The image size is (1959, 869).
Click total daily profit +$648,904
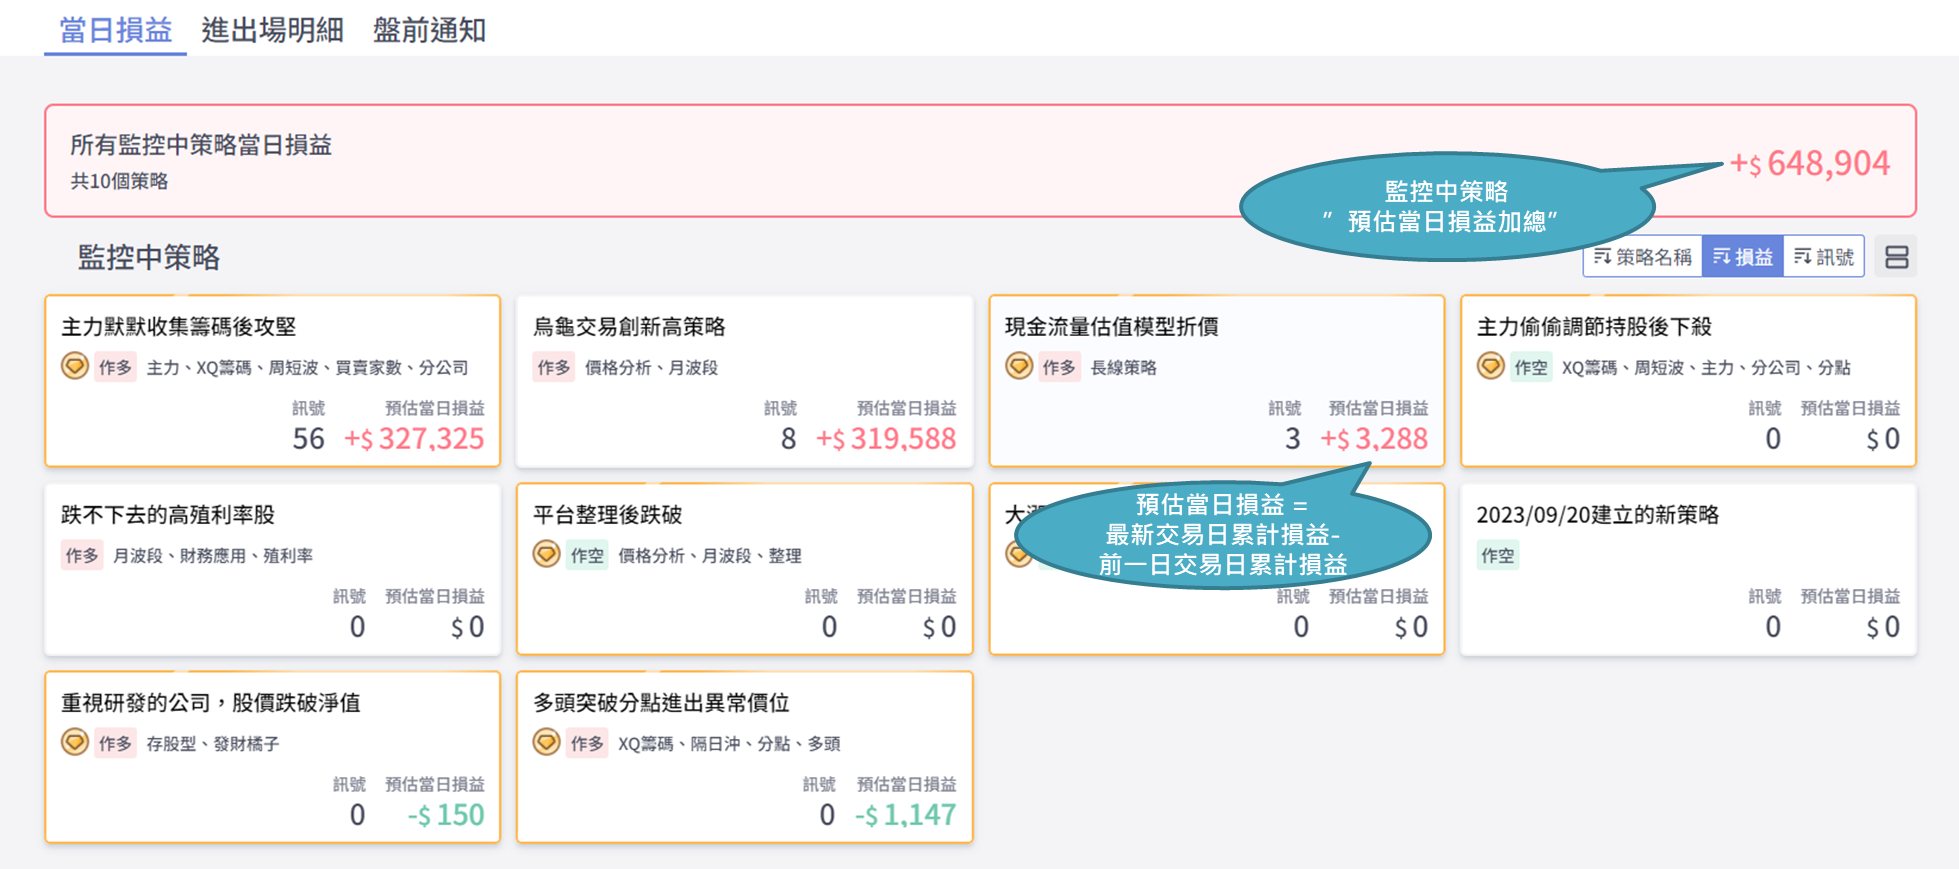tap(1810, 163)
